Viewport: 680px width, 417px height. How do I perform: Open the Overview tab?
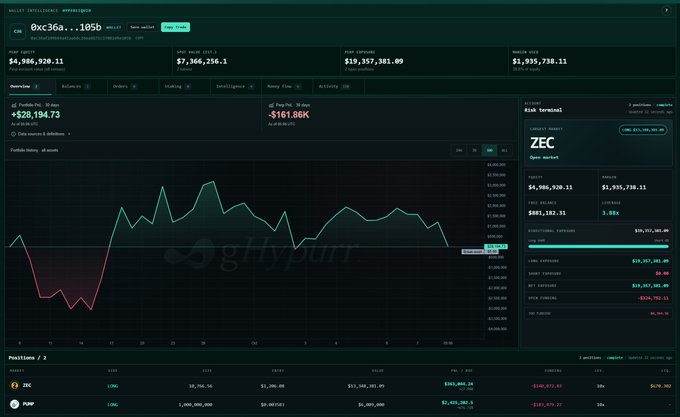[30, 87]
